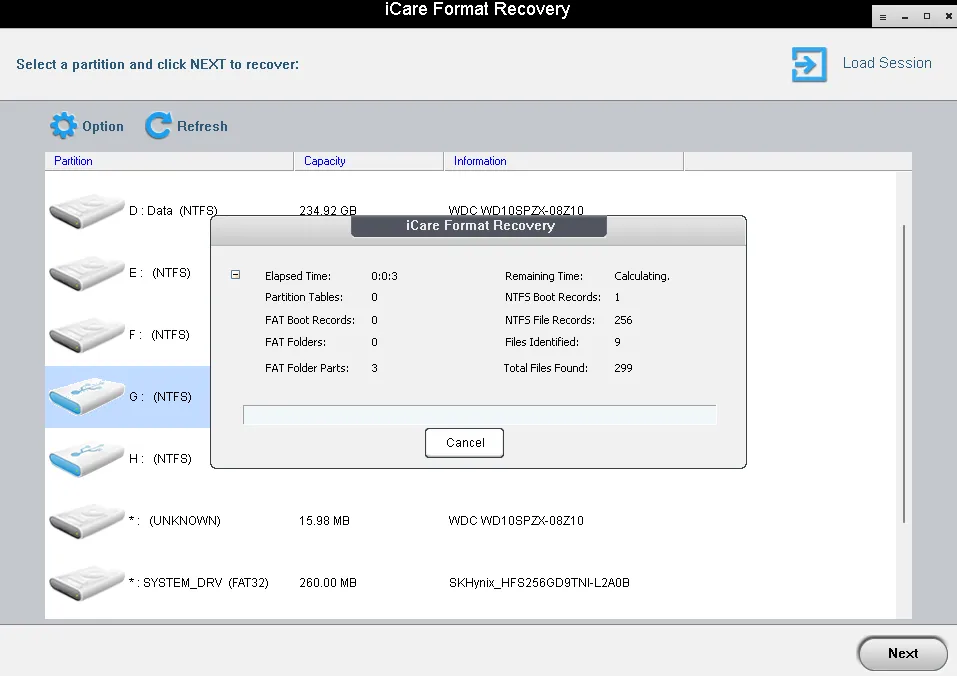The width and height of the screenshot is (957, 676).
Task: Cancel the scanning process
Action: click(464, 443)
